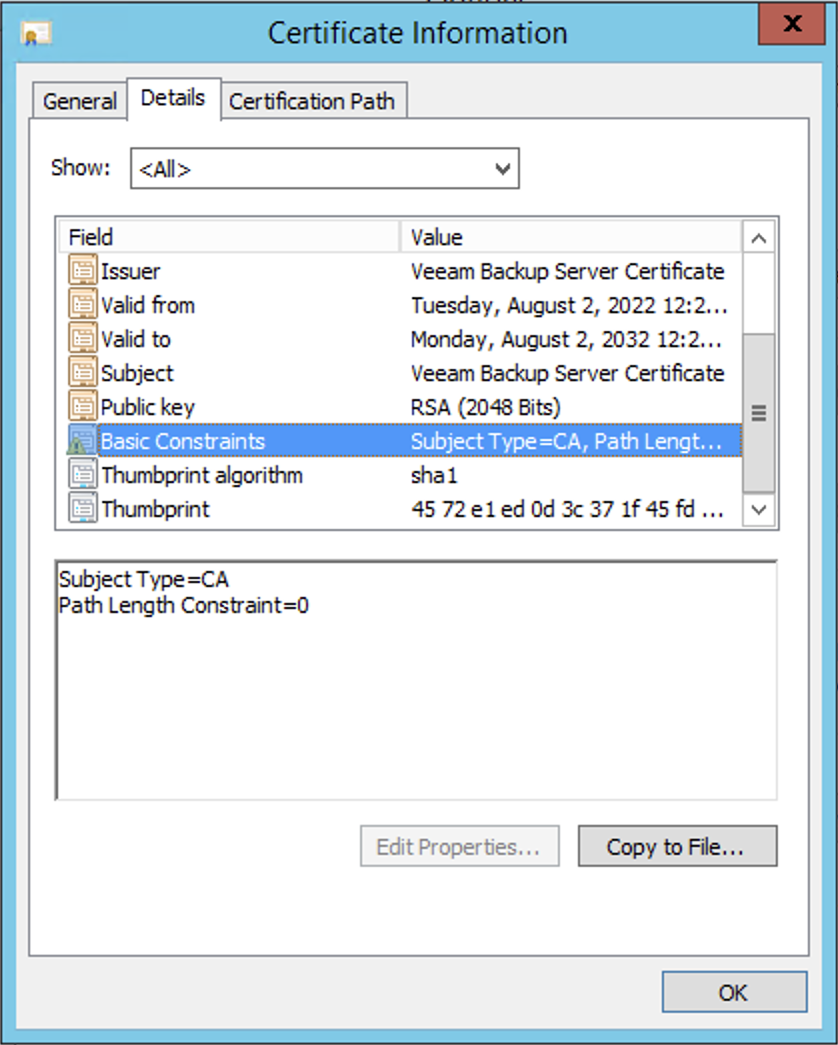838x1045 pixels.
Task: Click the Copy to File button
Action: [677, 846]
